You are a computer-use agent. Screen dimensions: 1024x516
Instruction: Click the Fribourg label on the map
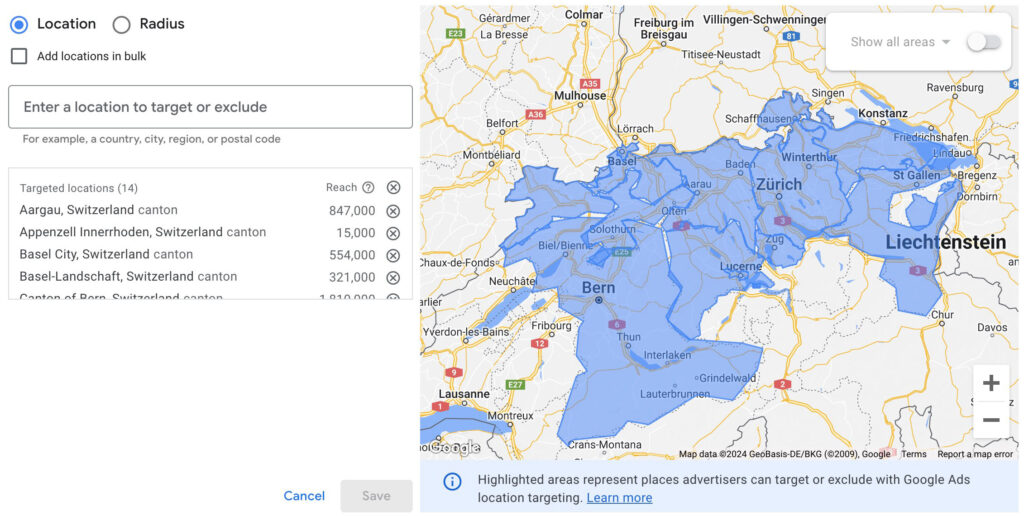(552, 325)
